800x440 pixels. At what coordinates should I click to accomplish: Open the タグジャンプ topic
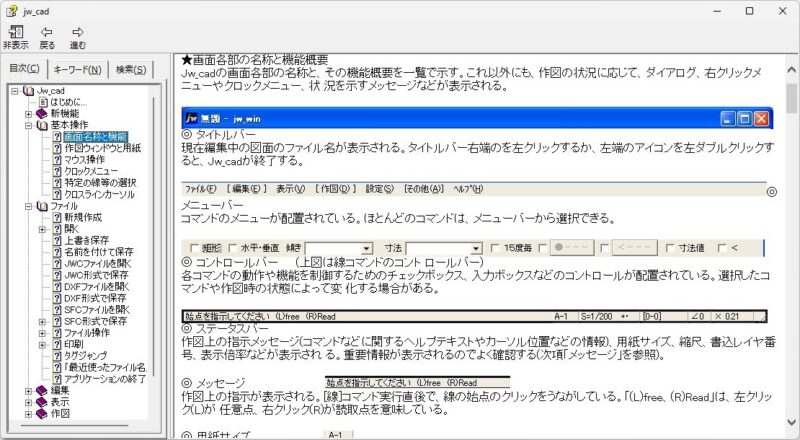[x=85, y=356]
